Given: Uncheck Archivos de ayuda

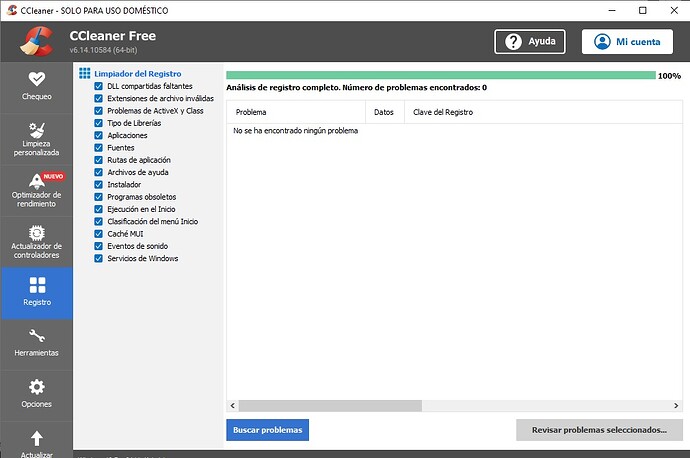Looking at the screenshot, I should coord(99,172).
